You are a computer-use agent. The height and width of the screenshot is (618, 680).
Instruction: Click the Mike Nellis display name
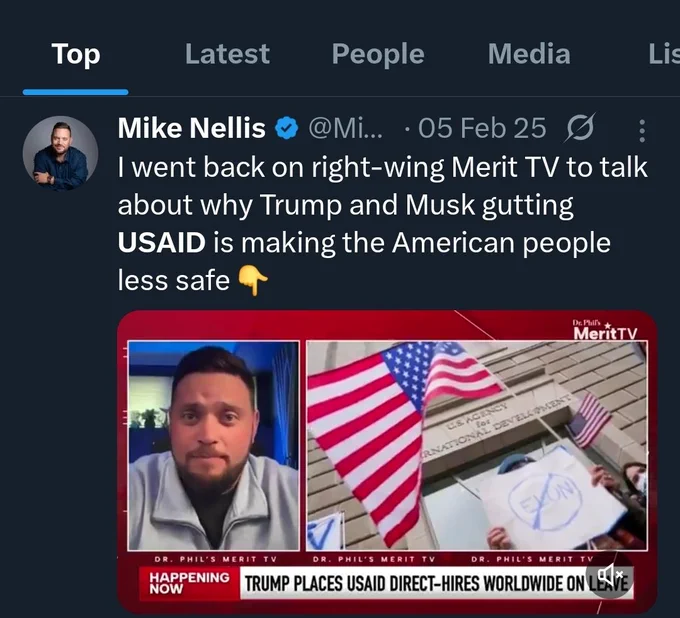(x=191, y=128)
